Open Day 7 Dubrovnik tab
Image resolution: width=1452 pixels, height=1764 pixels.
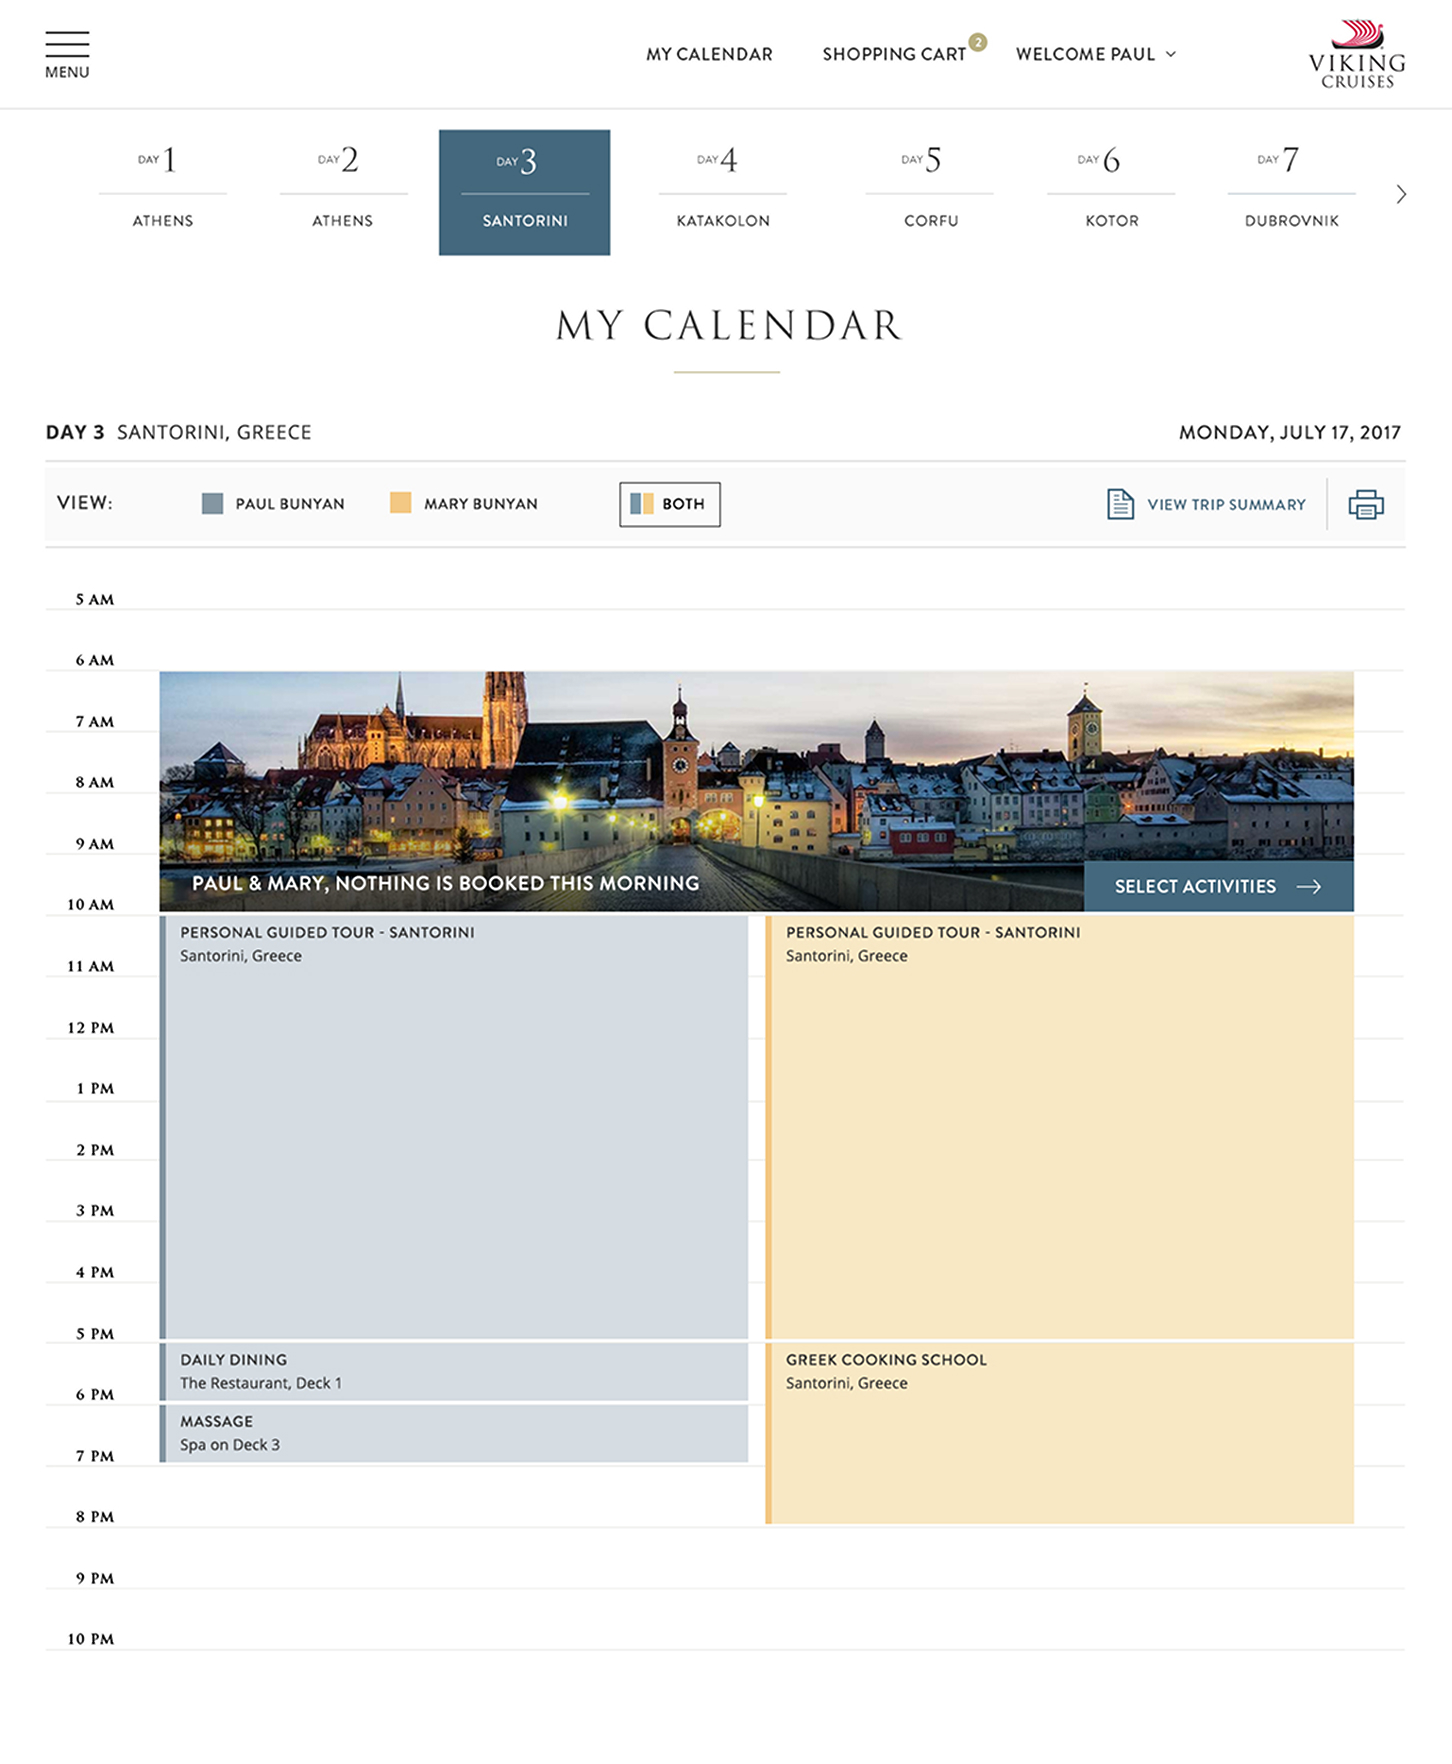pos(1291,192)
